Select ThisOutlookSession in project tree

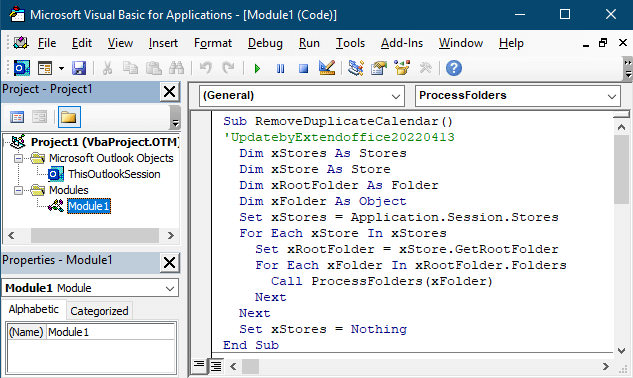click(x=114, y=174)
